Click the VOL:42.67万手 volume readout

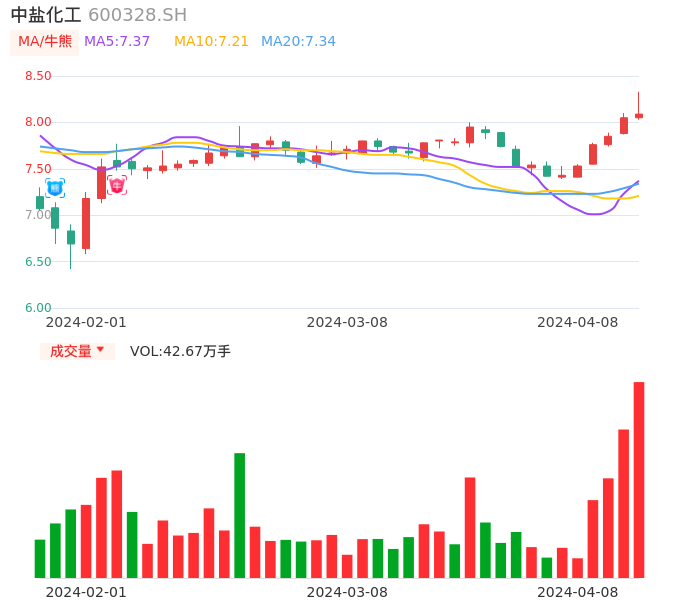click(x=180, y=351)
